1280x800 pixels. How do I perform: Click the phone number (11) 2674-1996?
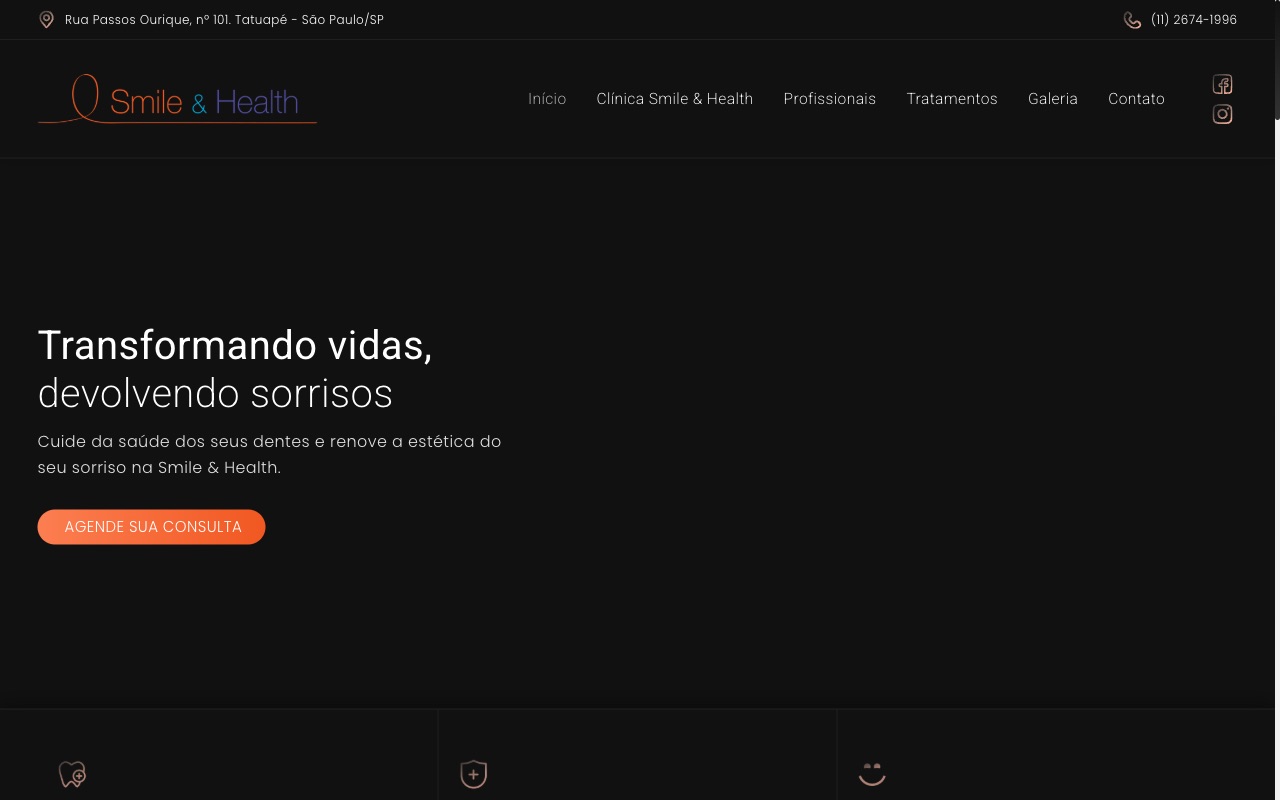[1193, 20]
